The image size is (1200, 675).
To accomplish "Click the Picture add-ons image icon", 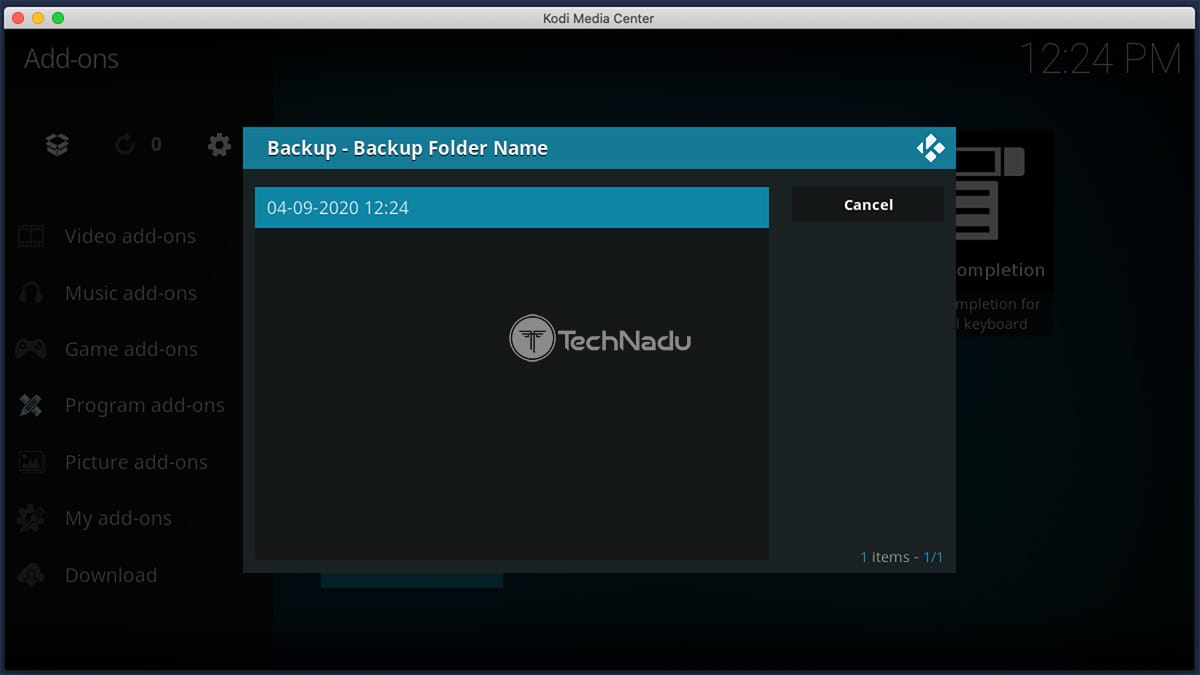I will (x=31, y=462).
